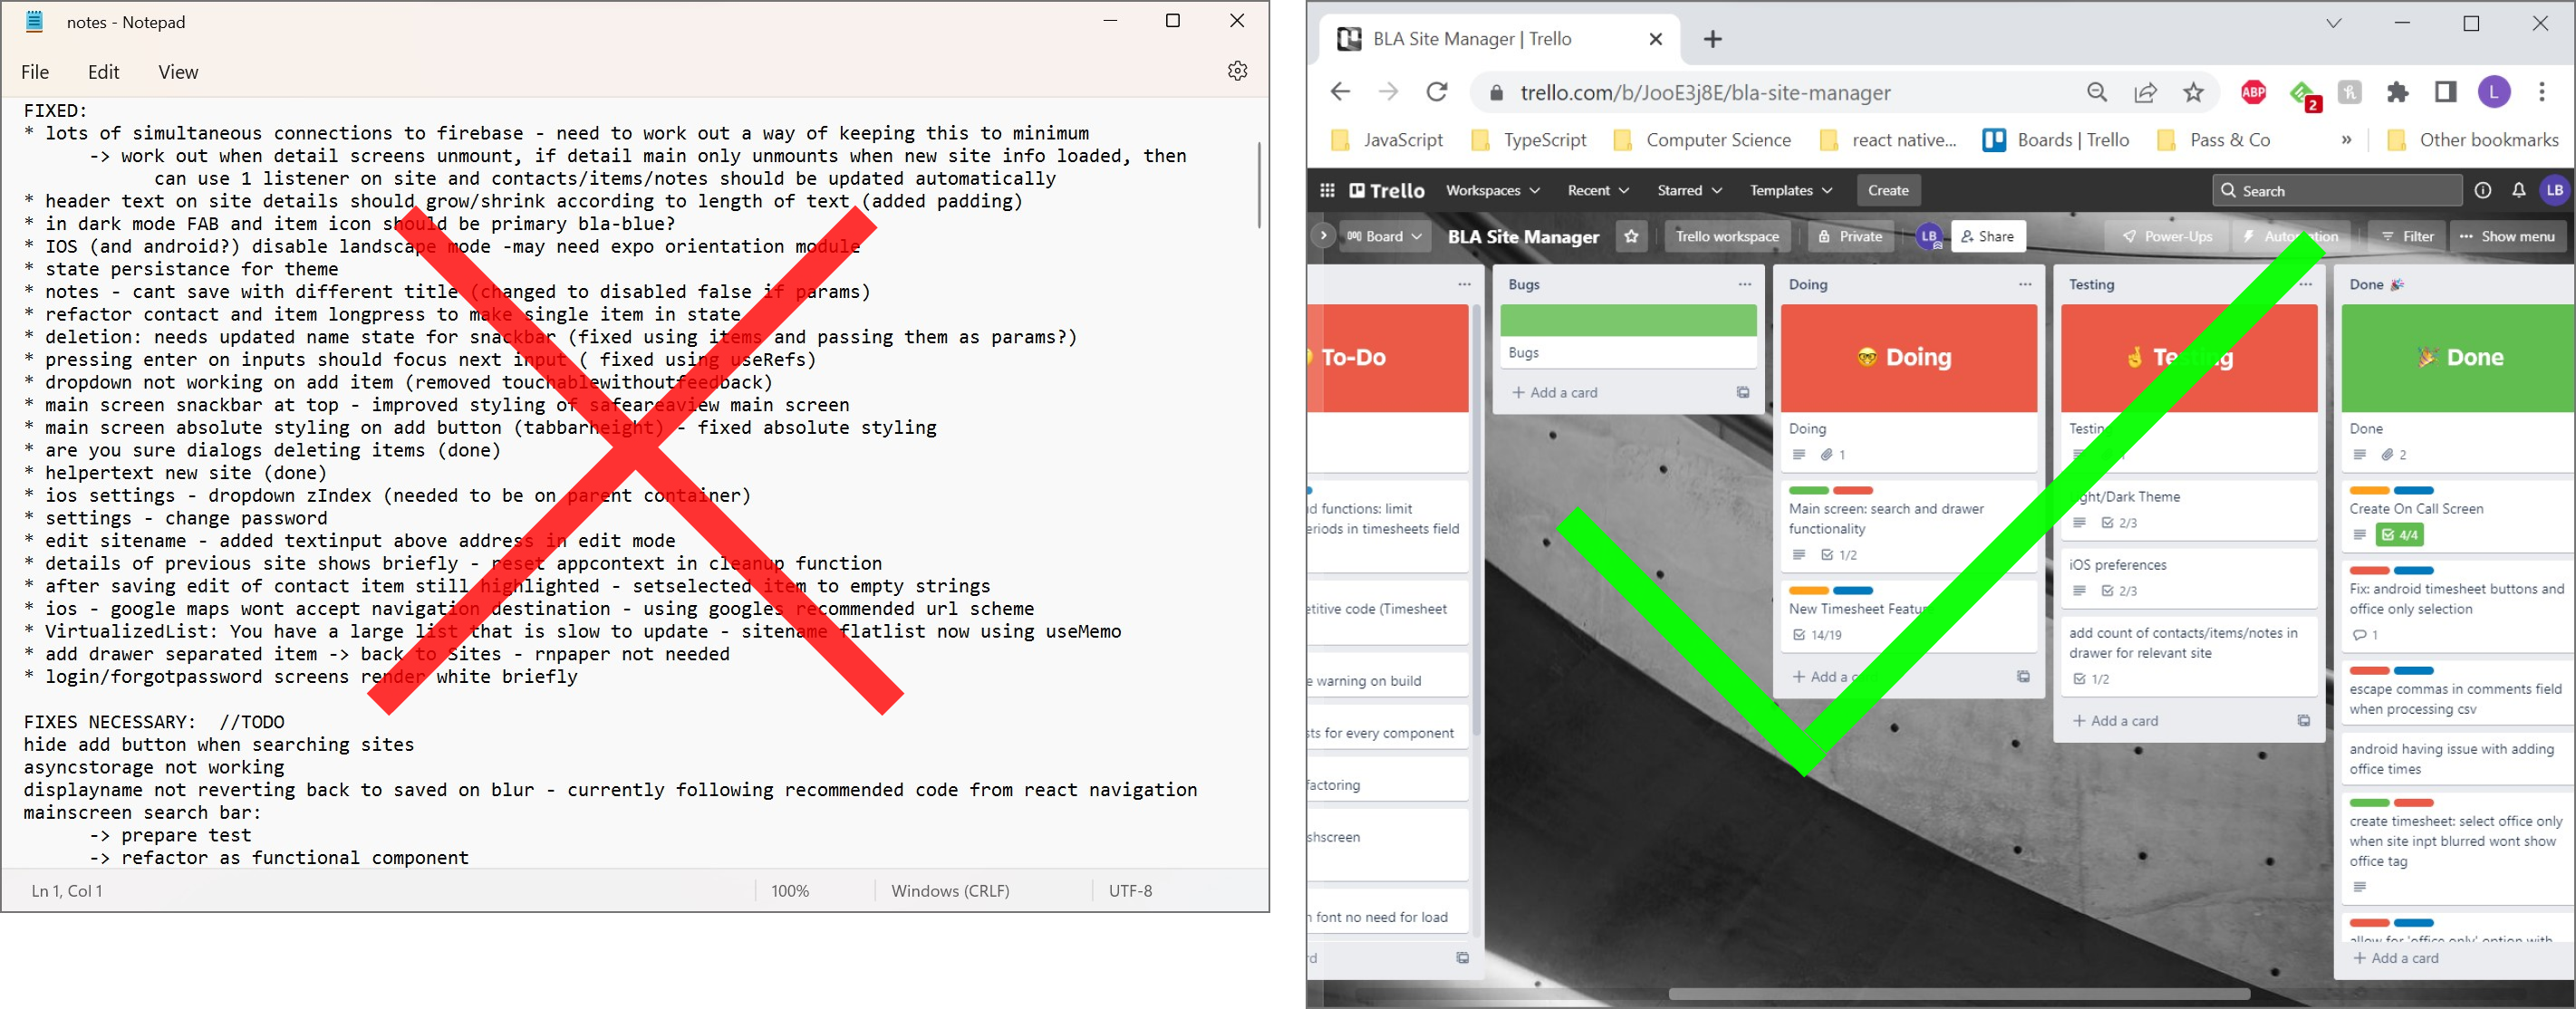Open Trello information icon
2576x1009 pixels.
tap(2482, 190)
